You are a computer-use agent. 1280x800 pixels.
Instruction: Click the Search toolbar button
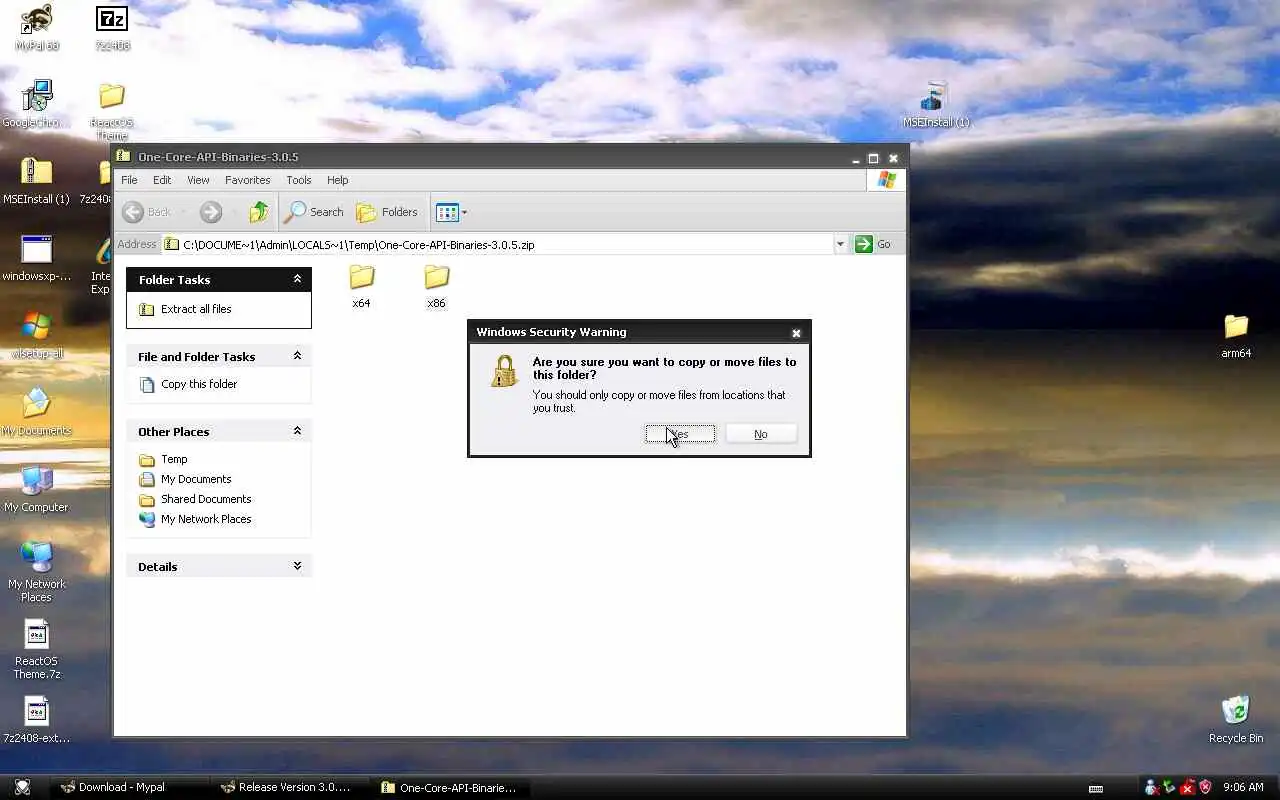pos(314,212)
